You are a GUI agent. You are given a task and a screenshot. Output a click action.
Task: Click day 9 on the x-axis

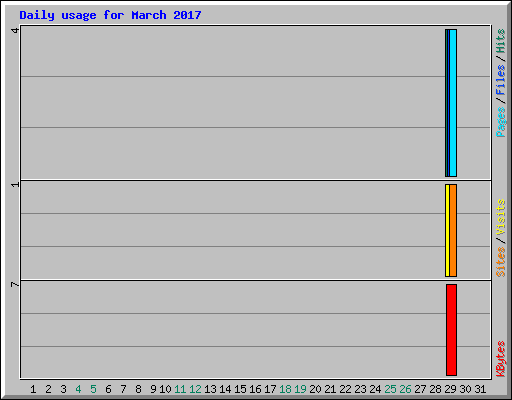click(153, 389)
